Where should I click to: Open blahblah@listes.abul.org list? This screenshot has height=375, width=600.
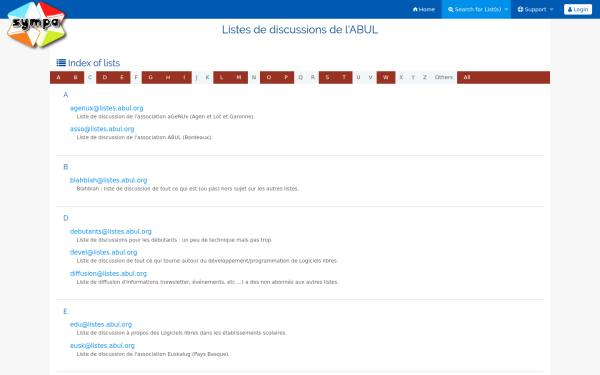[x=108, y=180]
